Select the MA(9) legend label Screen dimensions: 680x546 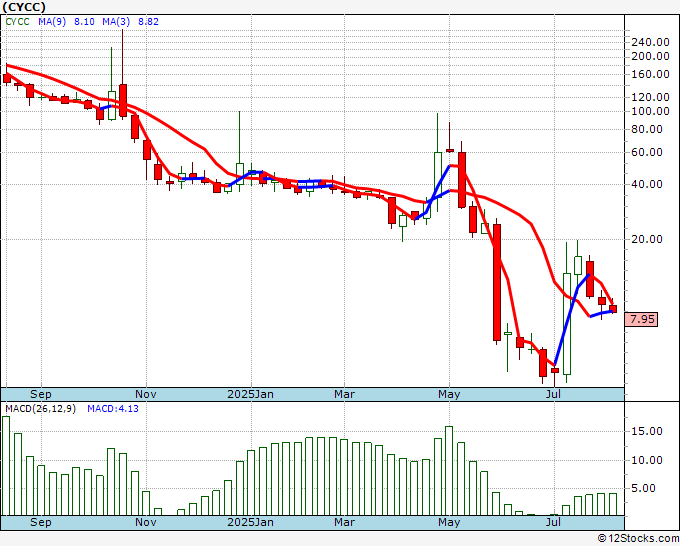(52, 22)
